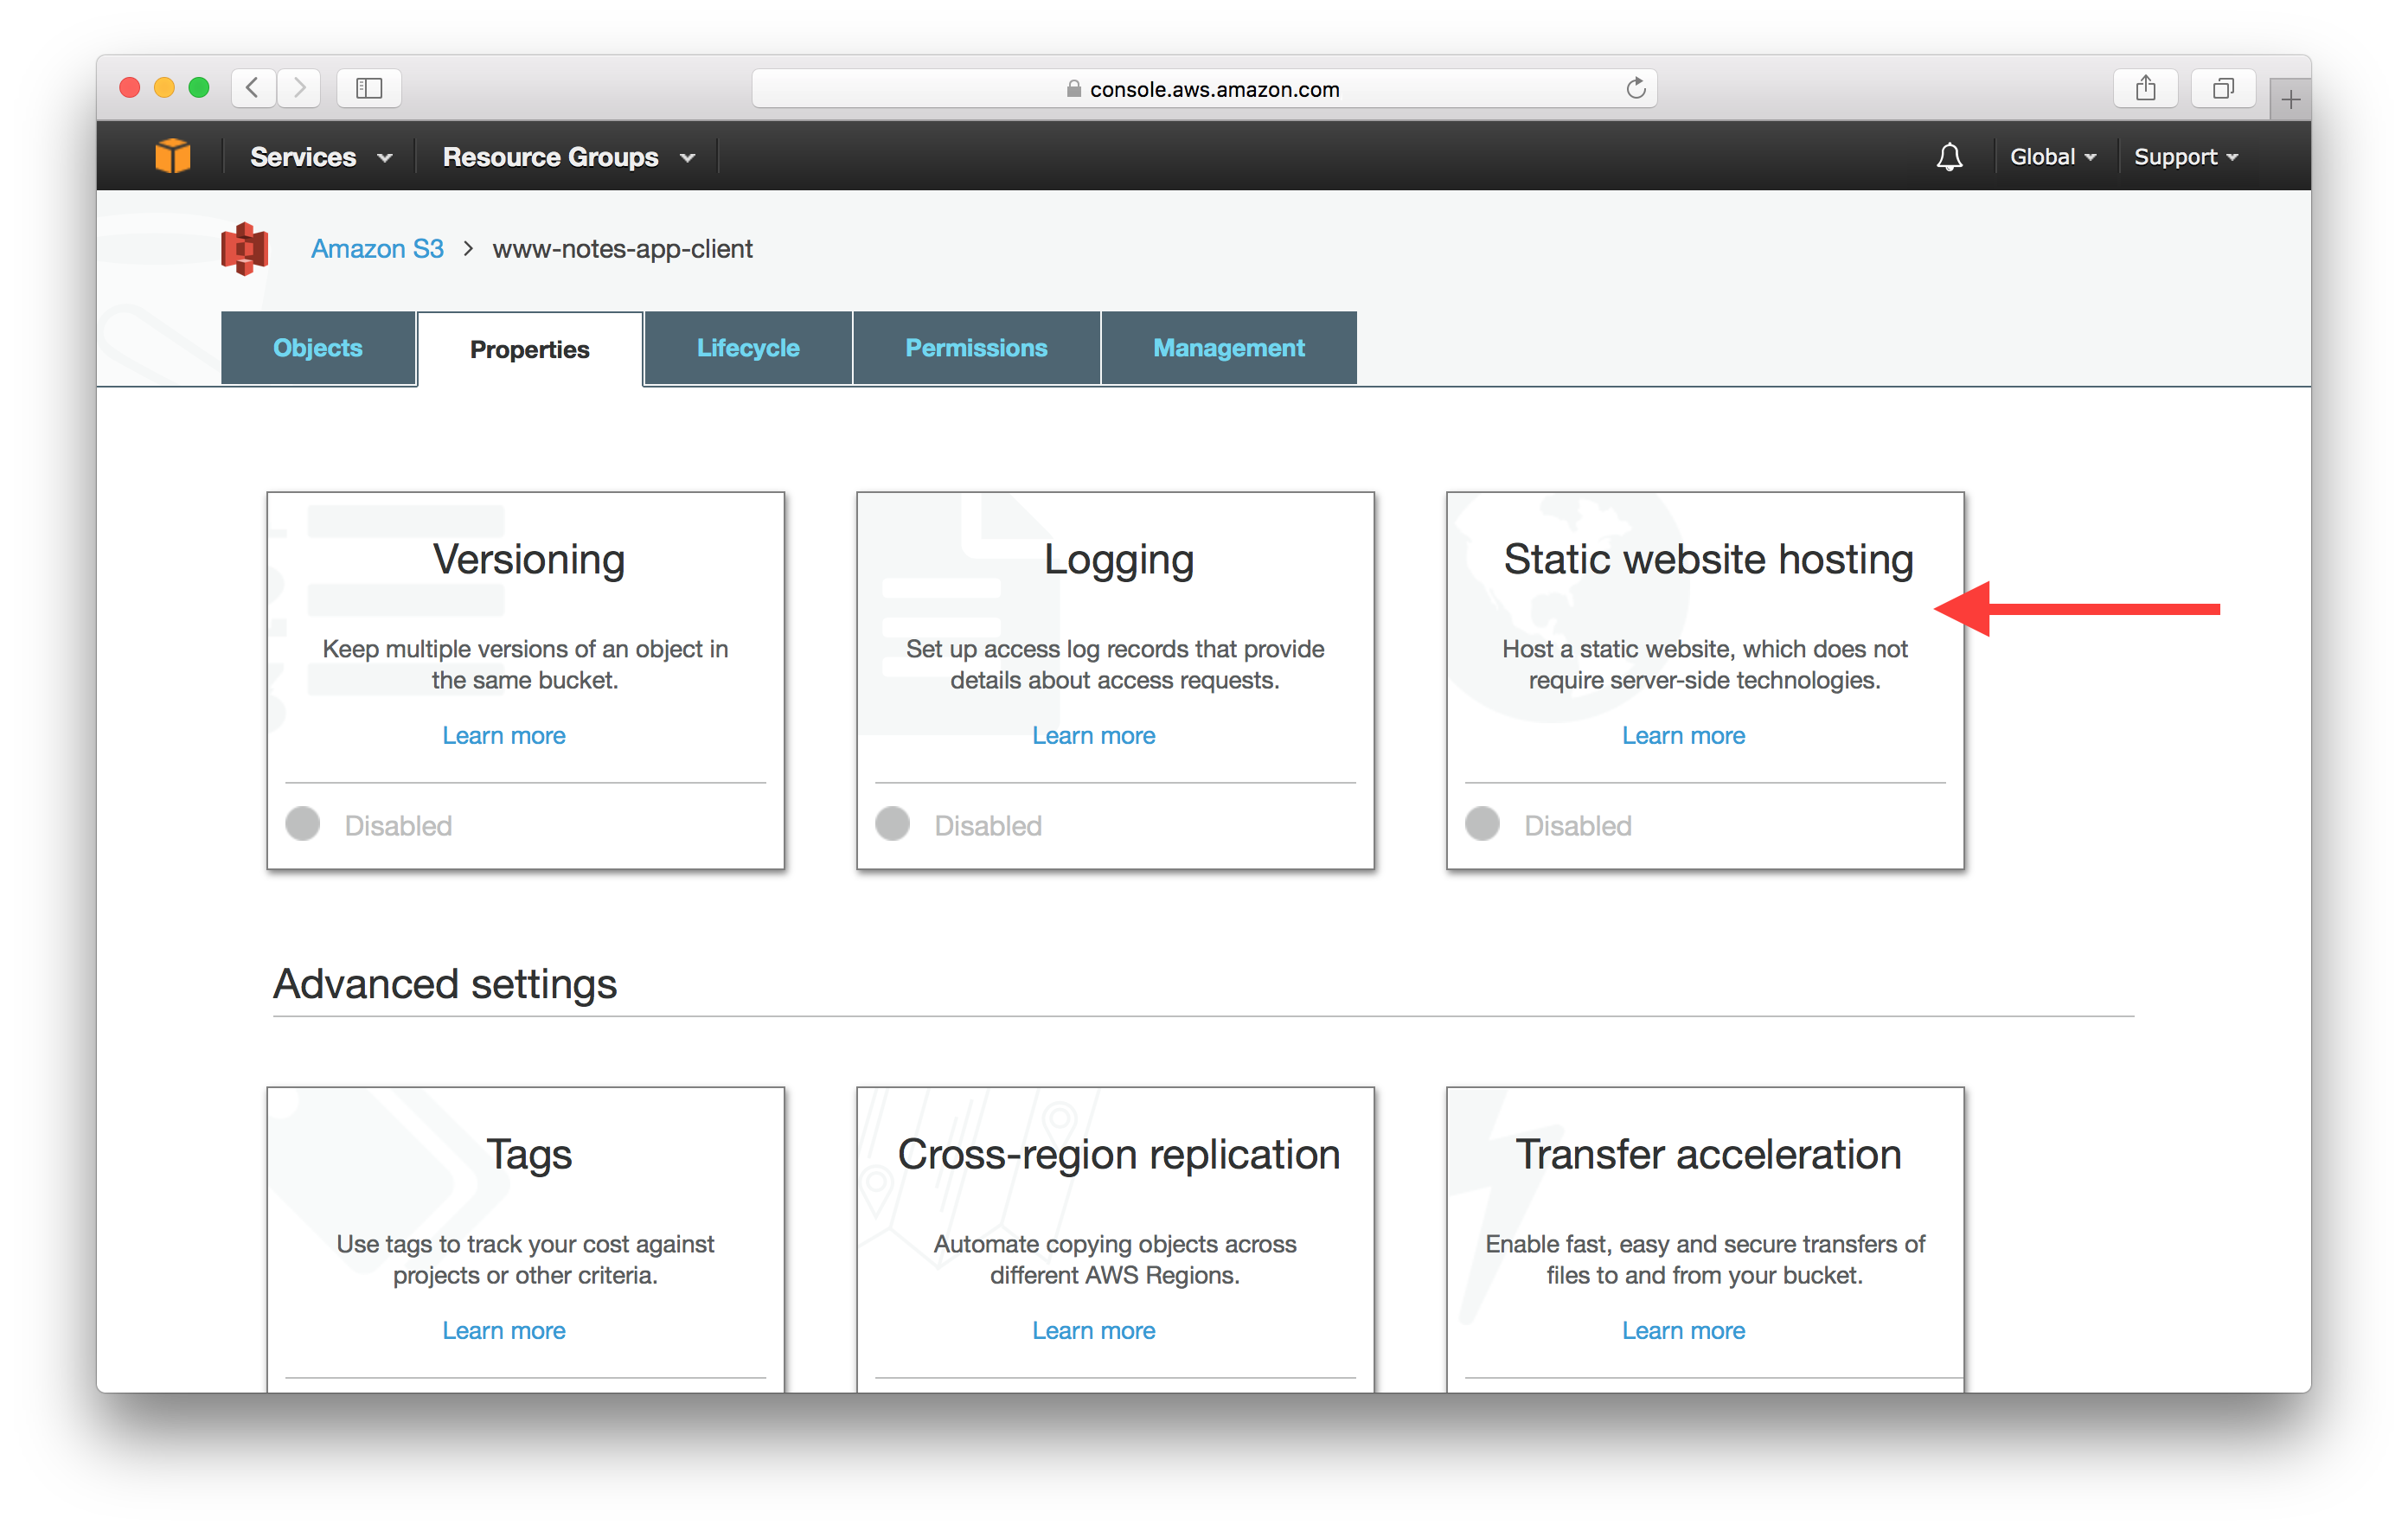This screenshot has height=1531, width=2408.
Task: Toggle Static website hosting Disabled indicator
Action: pos(1483,824)
